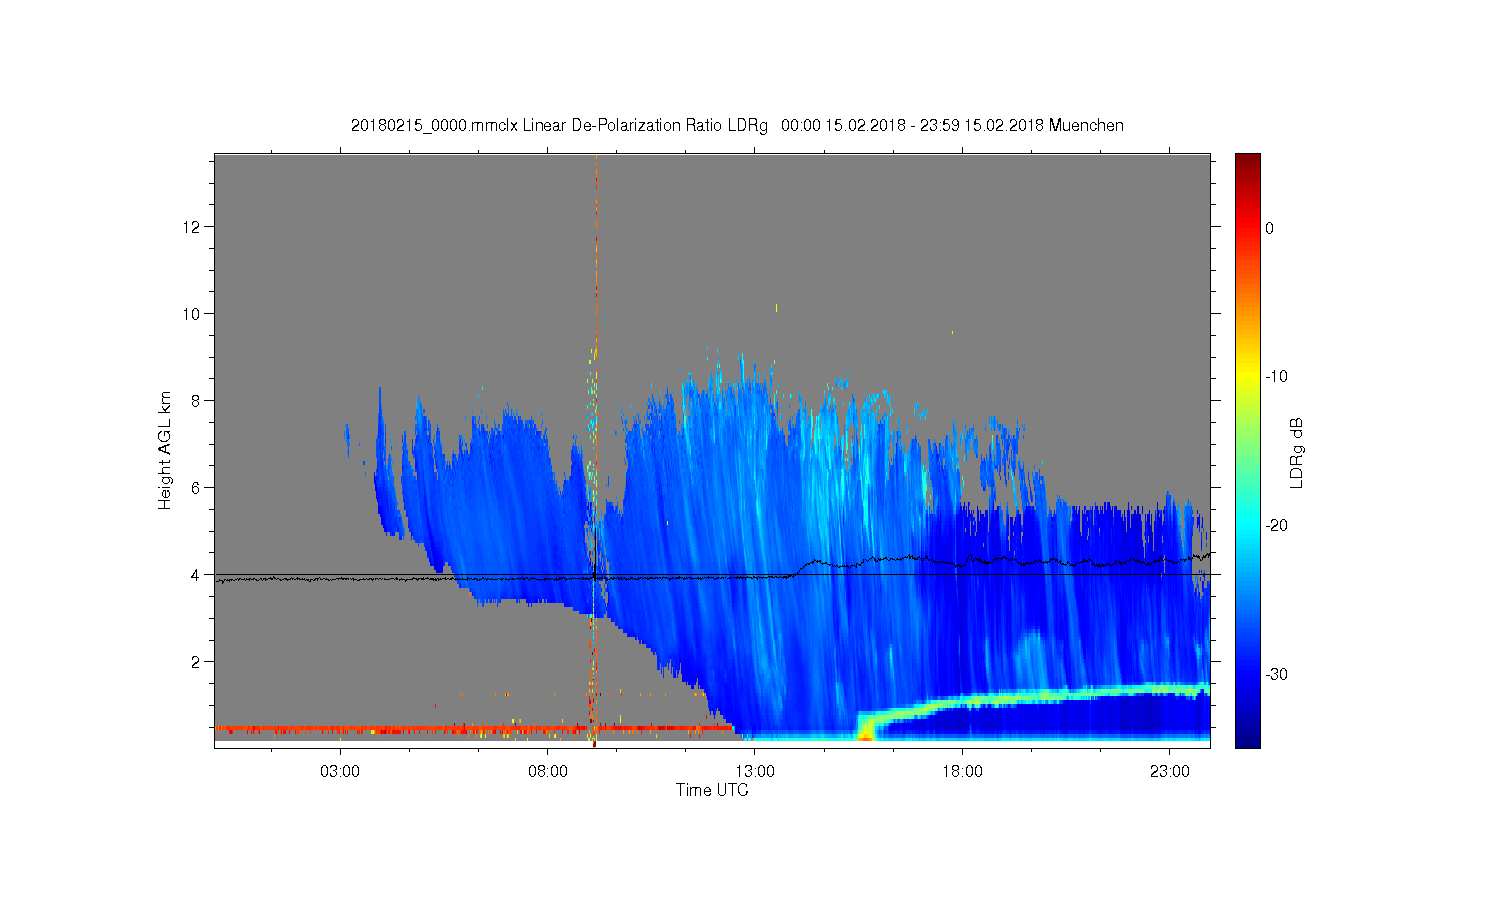Click the colorbar label '-10'
The width and height of the screenshot is (1500, 900).
coord(1276,377)
